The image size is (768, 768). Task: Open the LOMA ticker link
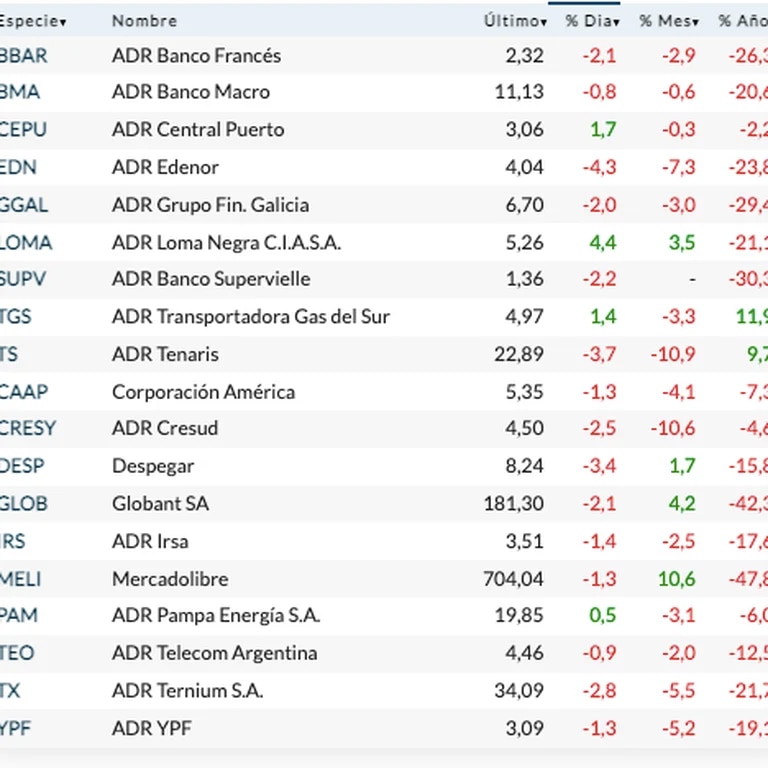[x=25, y=243]
